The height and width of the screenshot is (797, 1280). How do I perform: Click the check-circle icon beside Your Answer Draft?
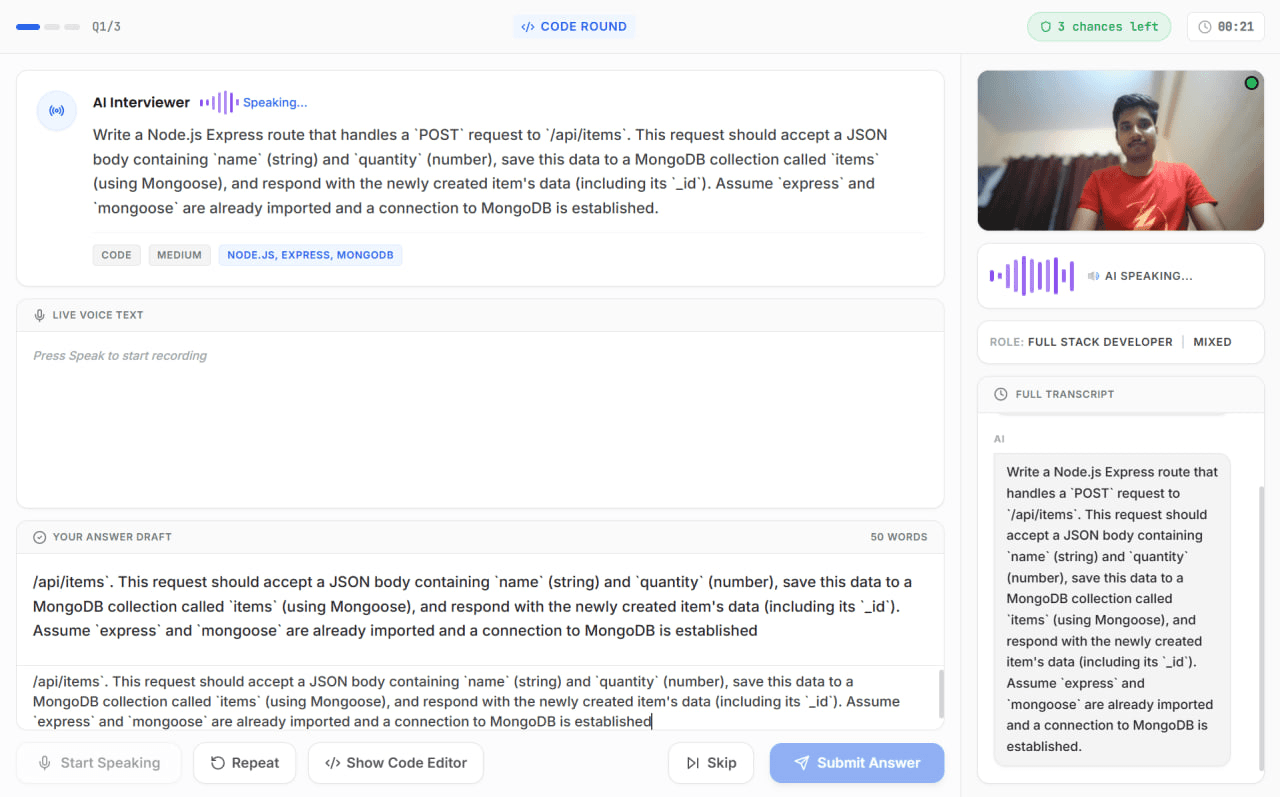(40, 537)
